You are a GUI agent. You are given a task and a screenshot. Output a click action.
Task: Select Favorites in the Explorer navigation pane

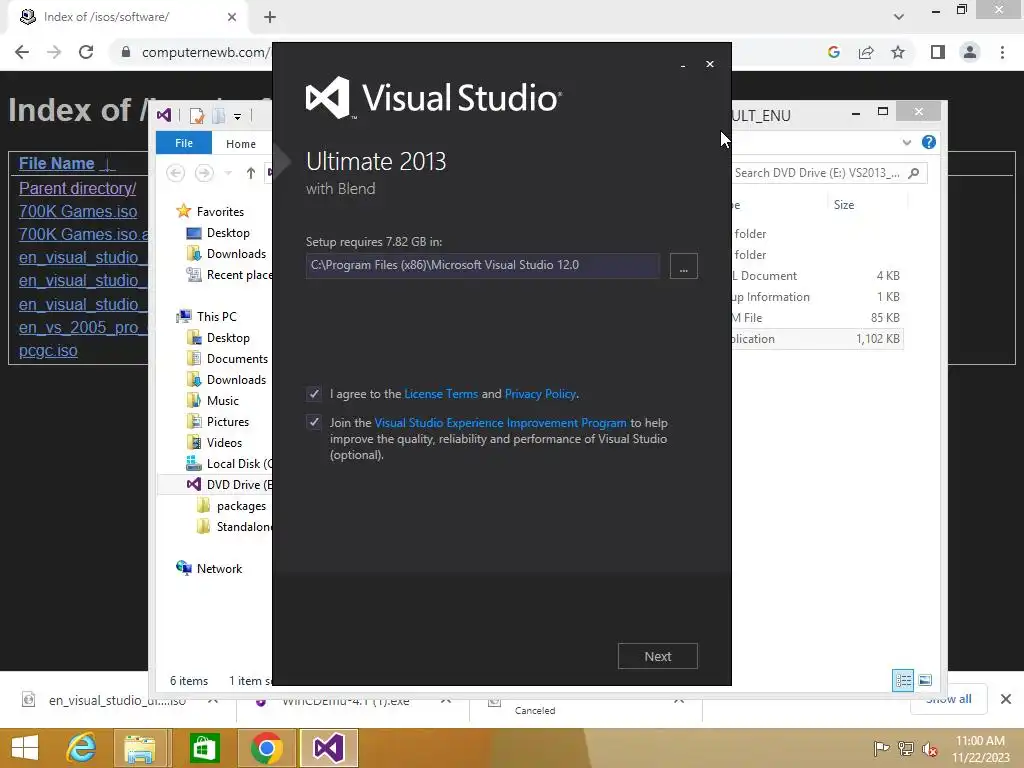(220, 212)
